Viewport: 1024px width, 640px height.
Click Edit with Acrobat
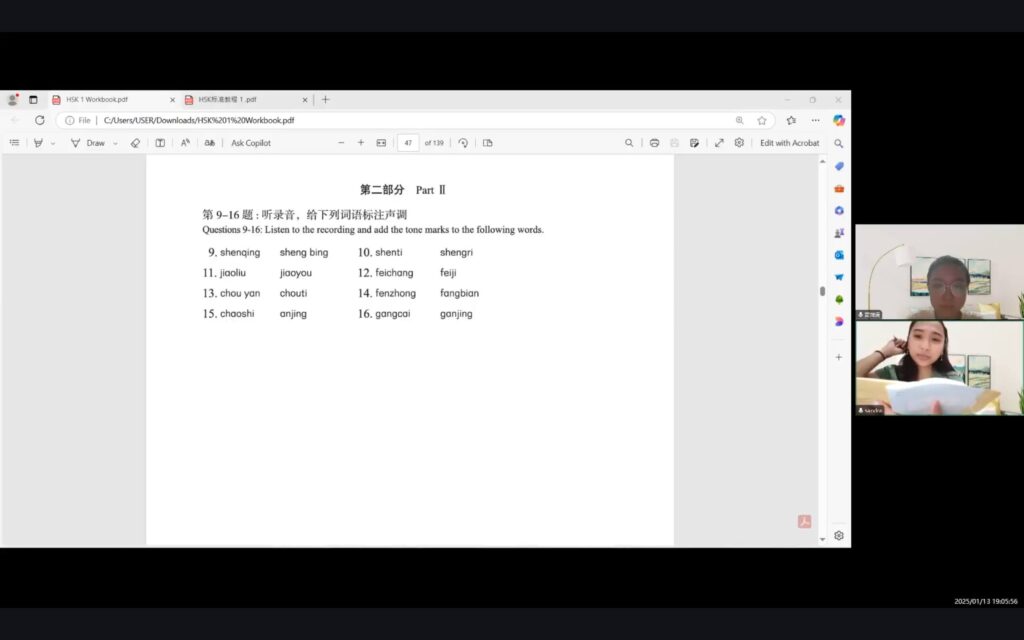[789, 142]
